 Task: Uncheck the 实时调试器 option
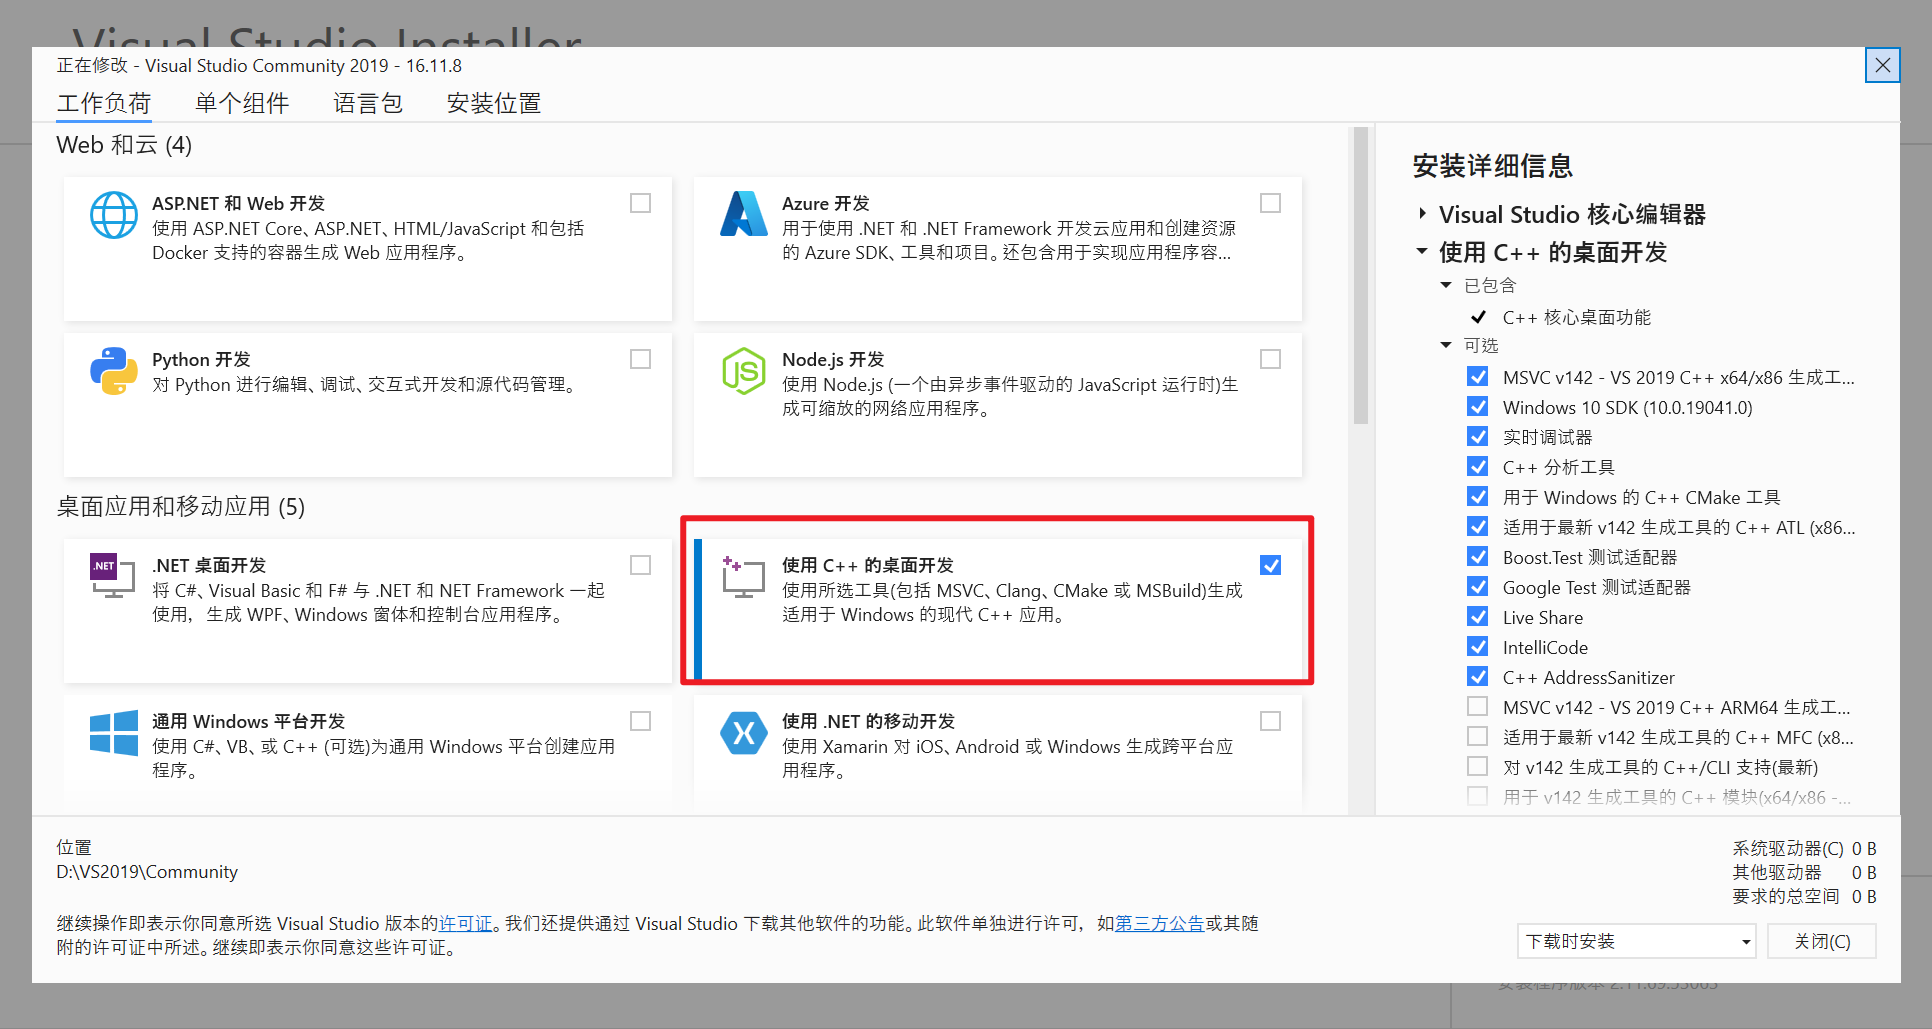coord(1477,437)
